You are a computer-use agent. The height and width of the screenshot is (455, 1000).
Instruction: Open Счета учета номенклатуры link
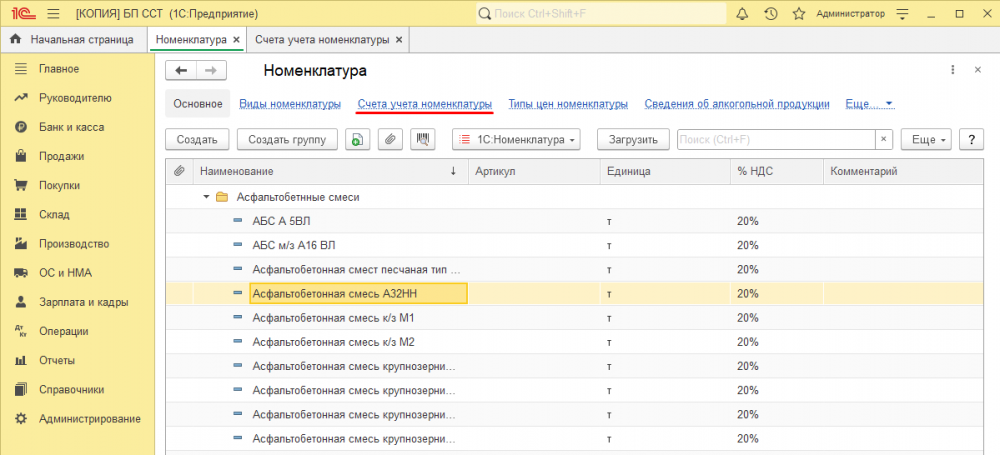coord(425,103)
